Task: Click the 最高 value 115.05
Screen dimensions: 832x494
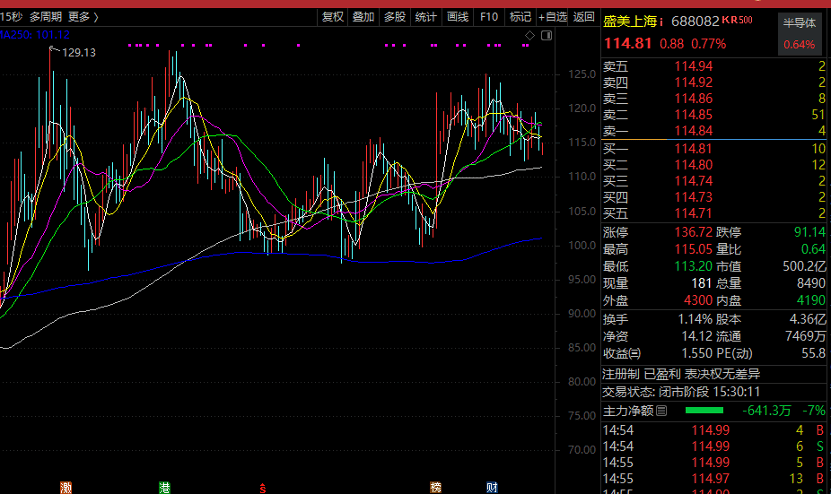Action: point(694,249)
